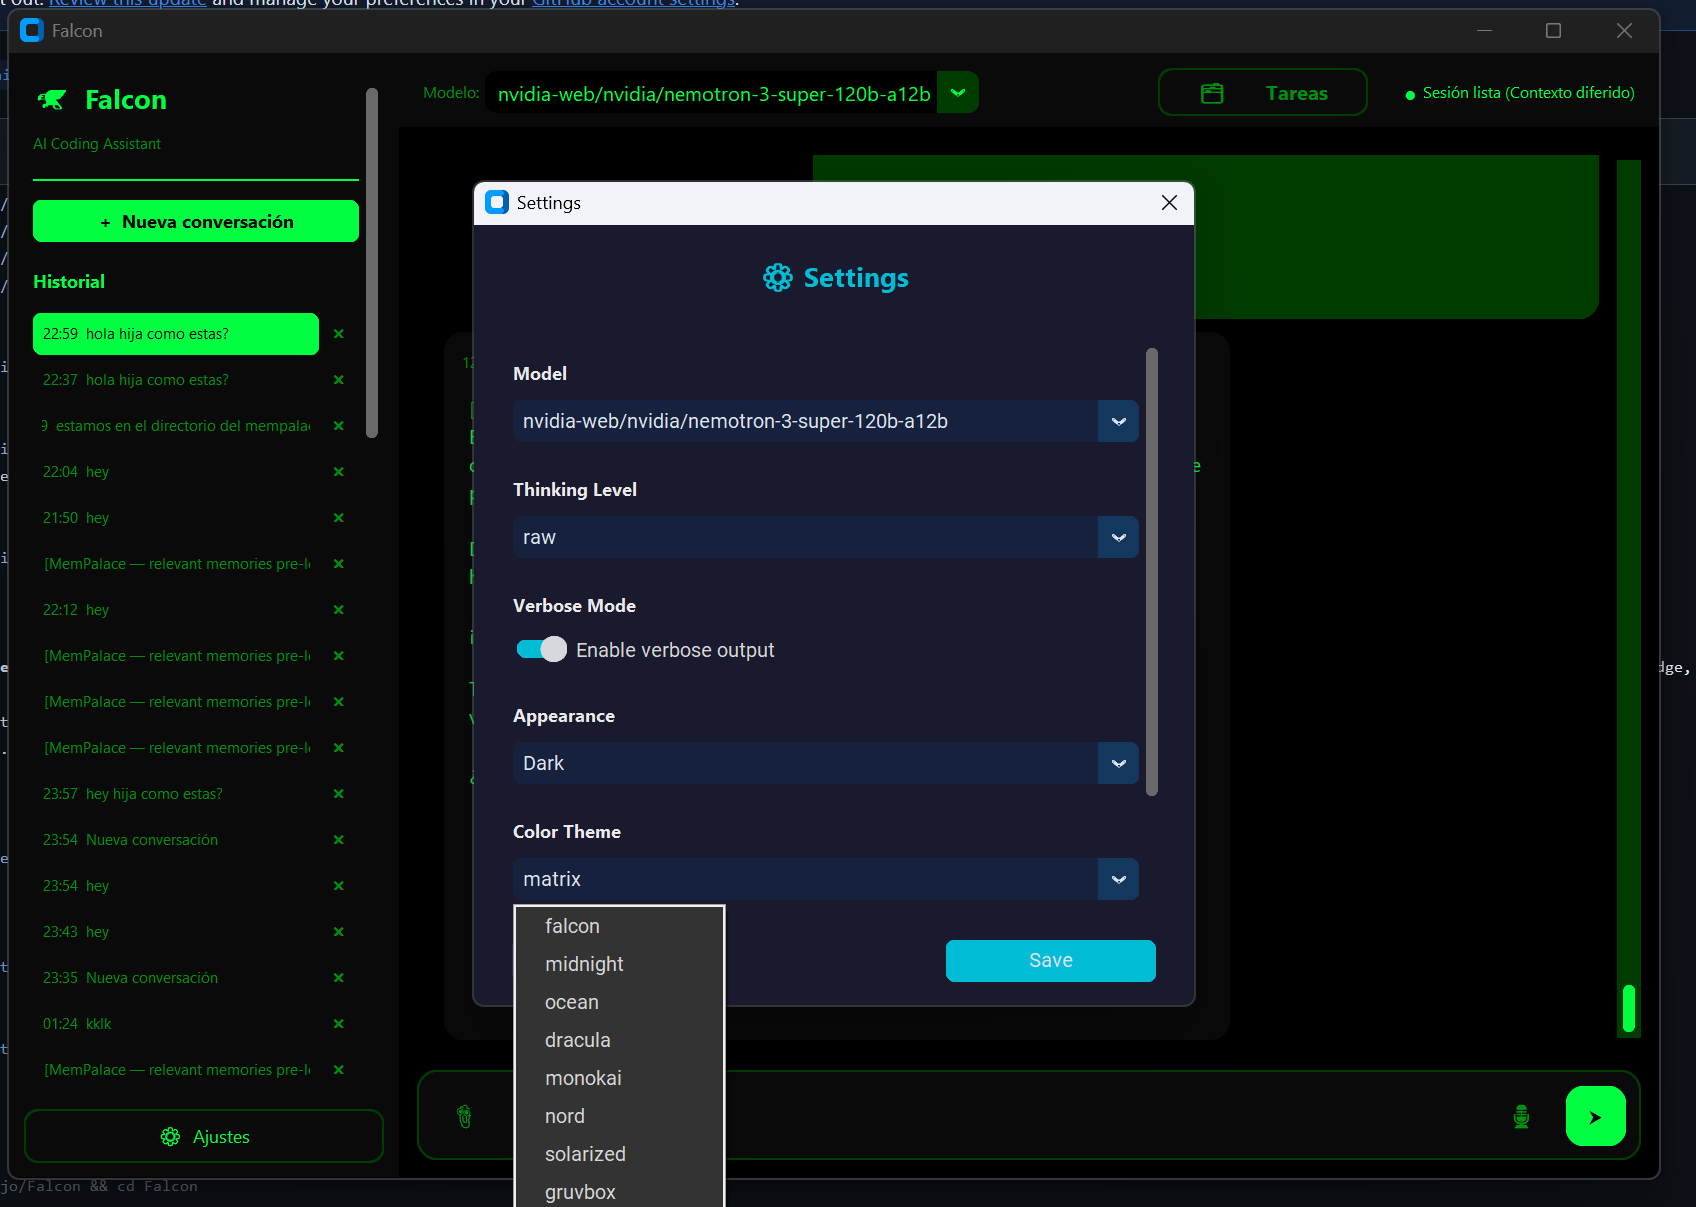Pick the solarized color theme
This screenshot has width=1696, height=1207.
[619, 1155]
